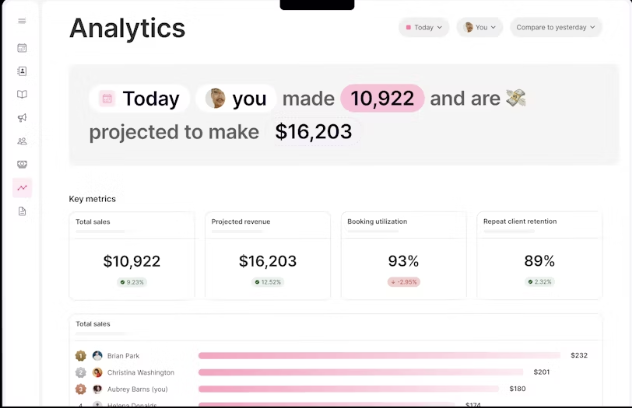
Task: Open the megaphone marketing icon
Action: click(22, 118)
